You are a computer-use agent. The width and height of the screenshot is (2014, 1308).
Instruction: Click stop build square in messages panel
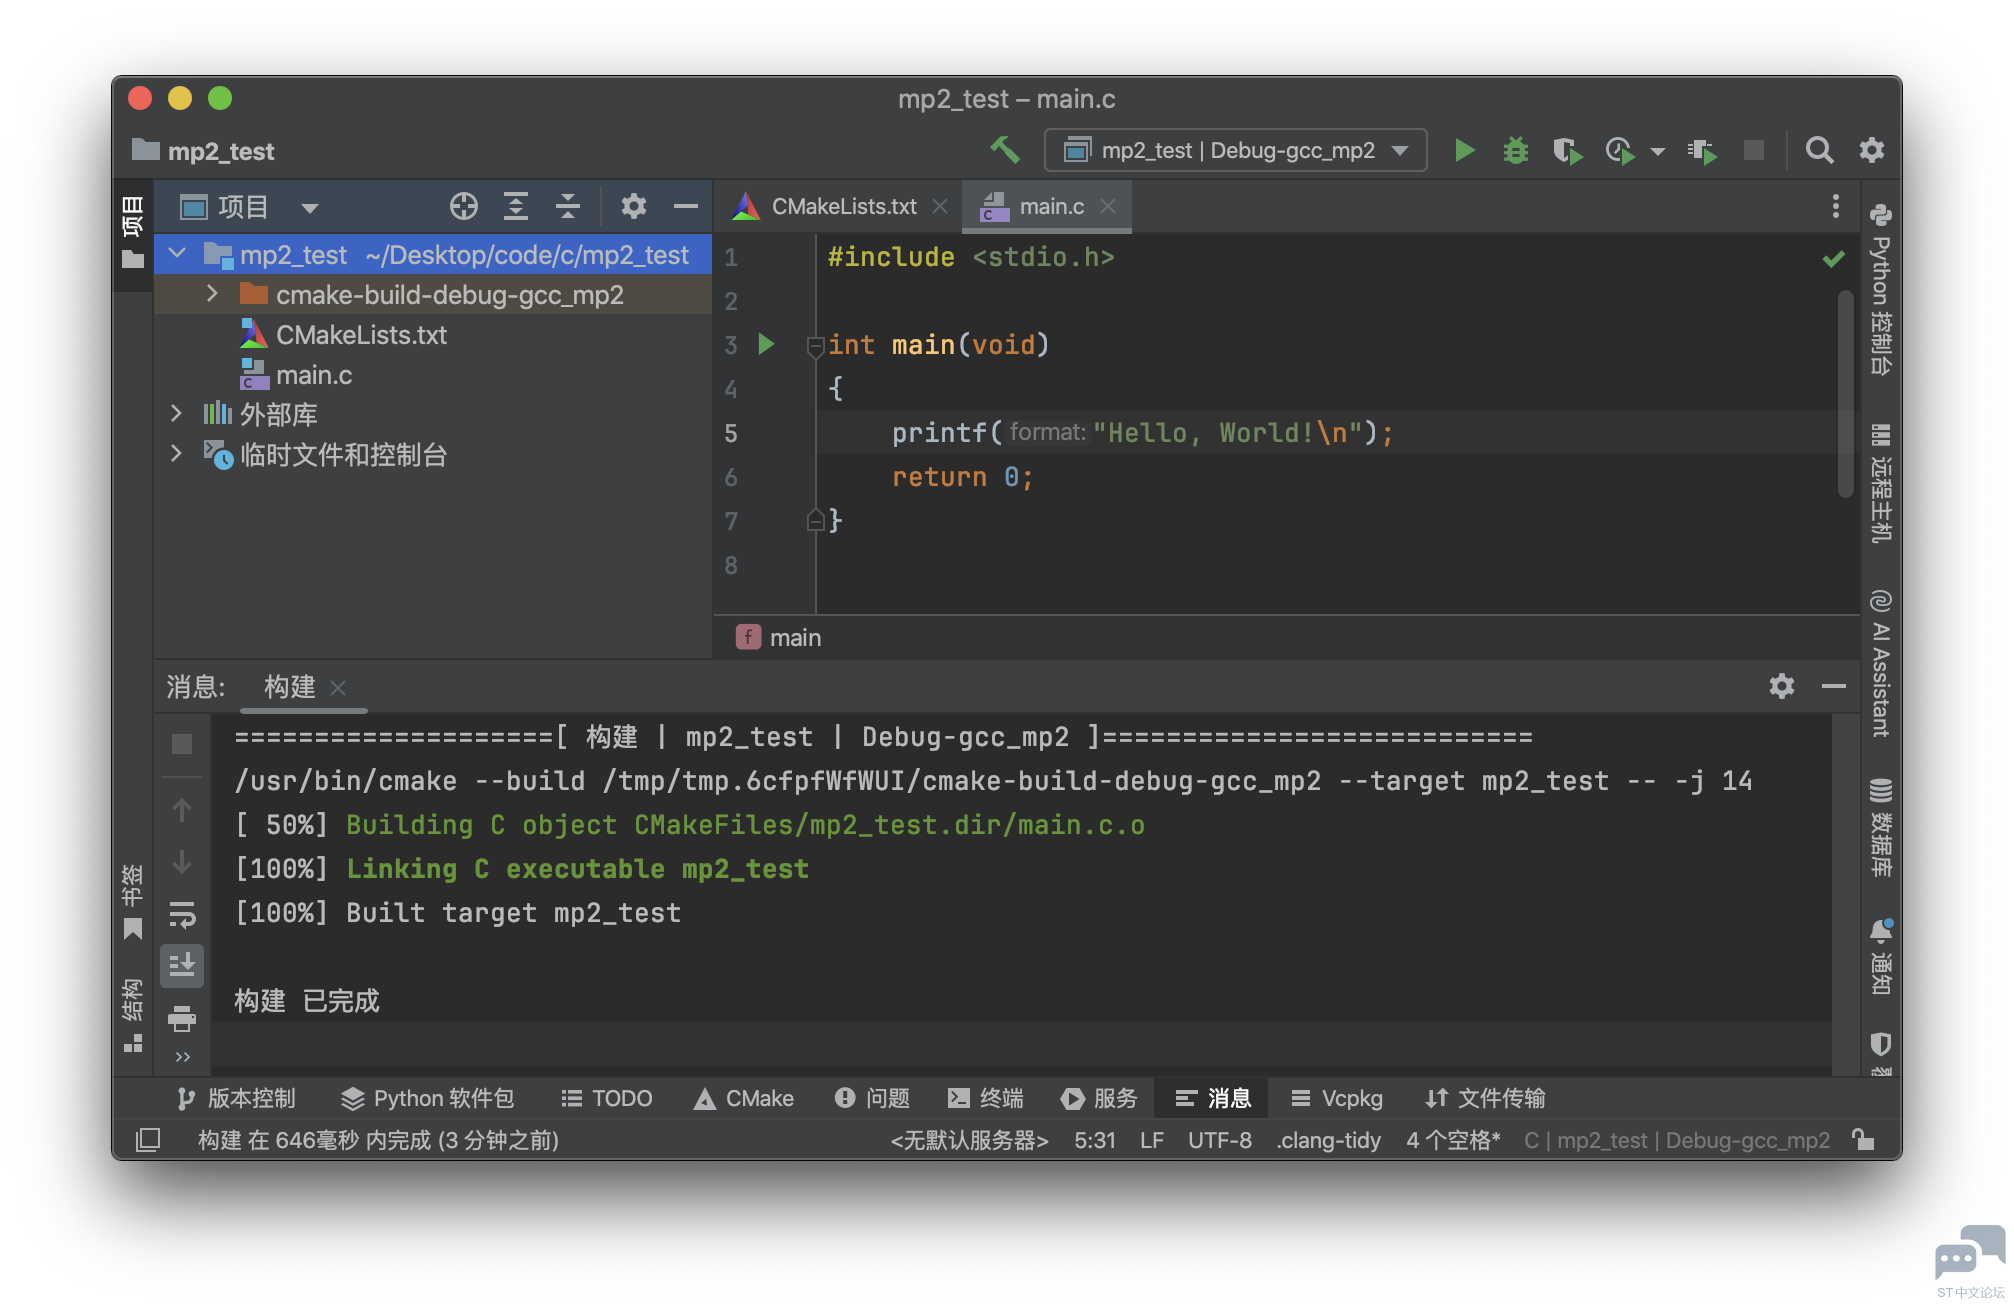(182, 744)
